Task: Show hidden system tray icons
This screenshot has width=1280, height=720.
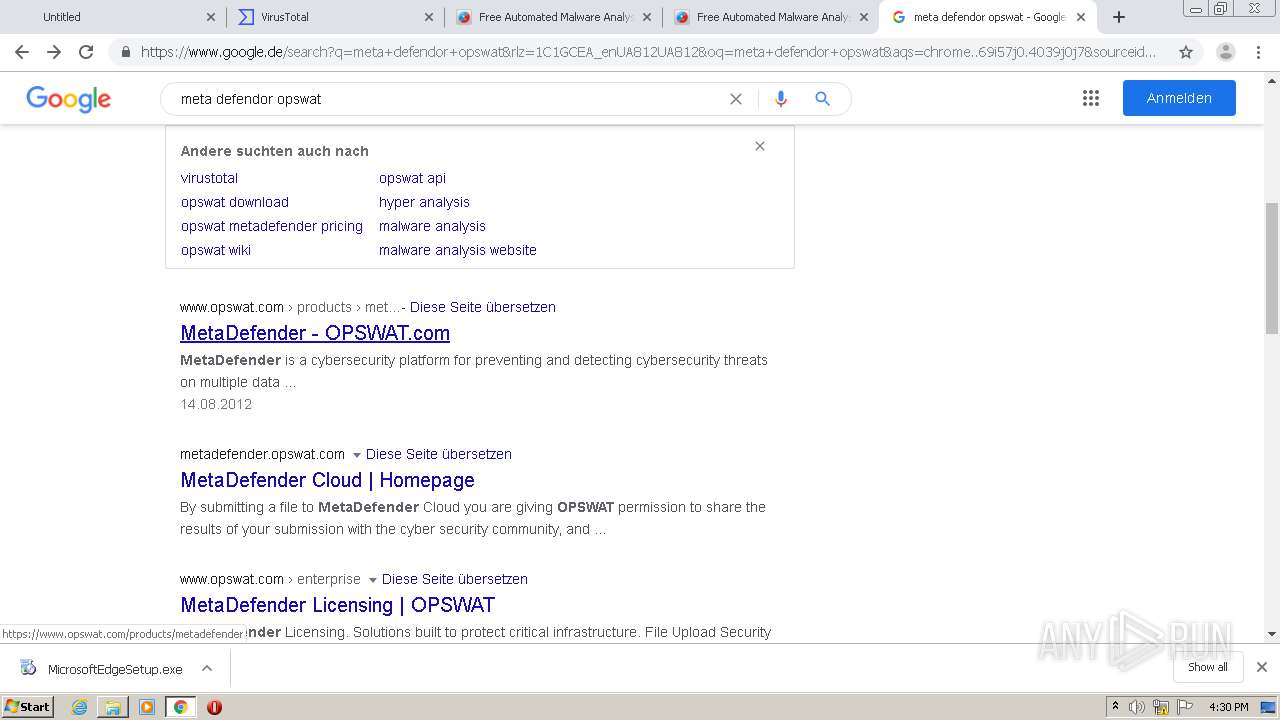Action: pos(1115,707)
